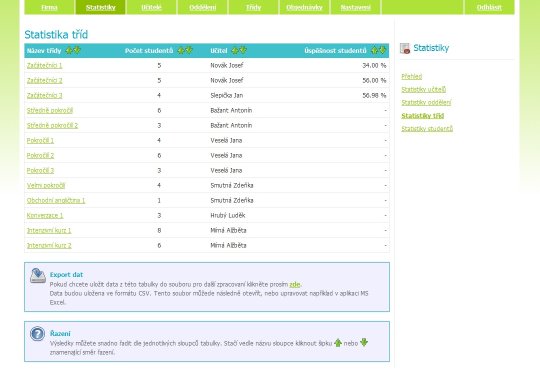
Task: Click the 'Řazení' box title
Action: (x=60, y=333)
